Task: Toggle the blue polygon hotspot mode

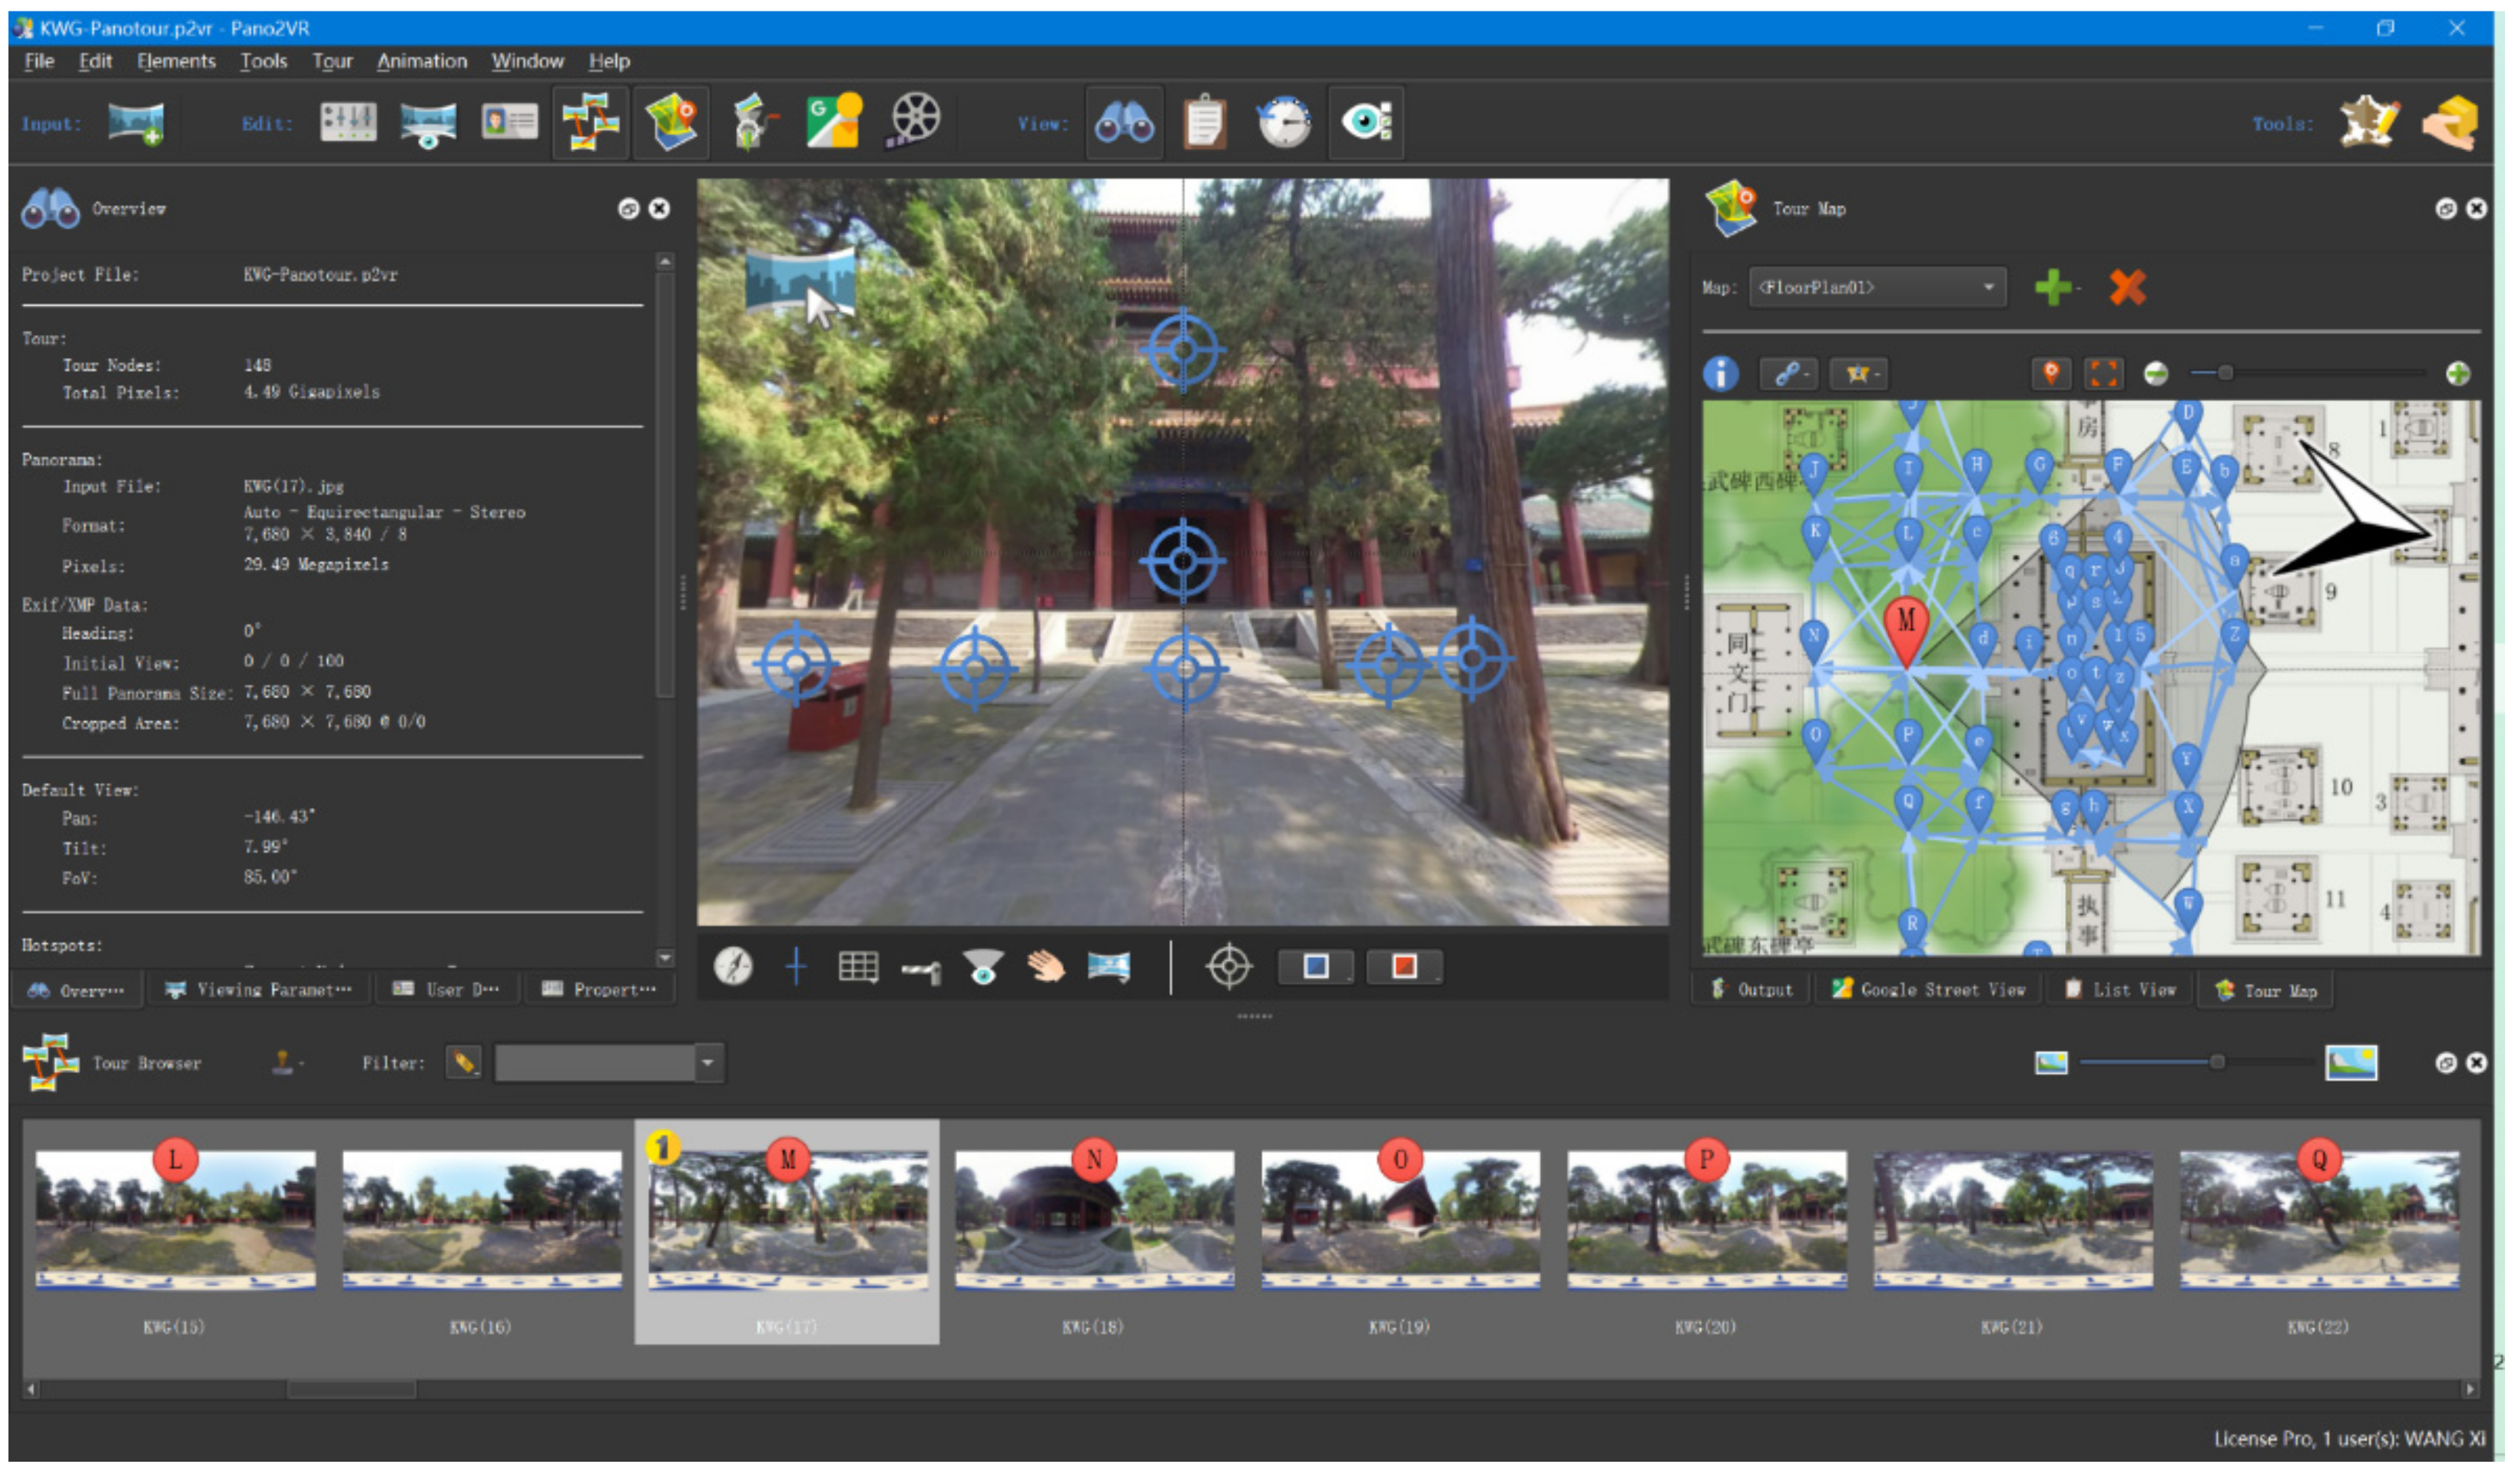Action: (1316, 967)
